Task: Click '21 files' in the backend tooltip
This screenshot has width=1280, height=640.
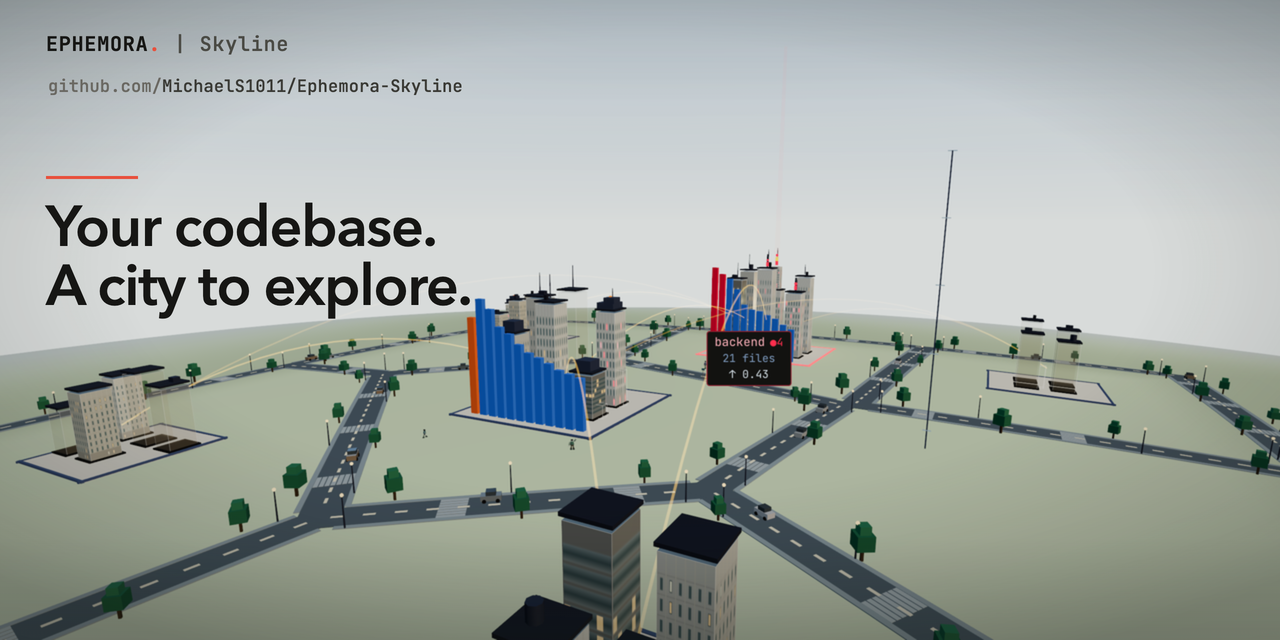Action: (x=749, y=358)
